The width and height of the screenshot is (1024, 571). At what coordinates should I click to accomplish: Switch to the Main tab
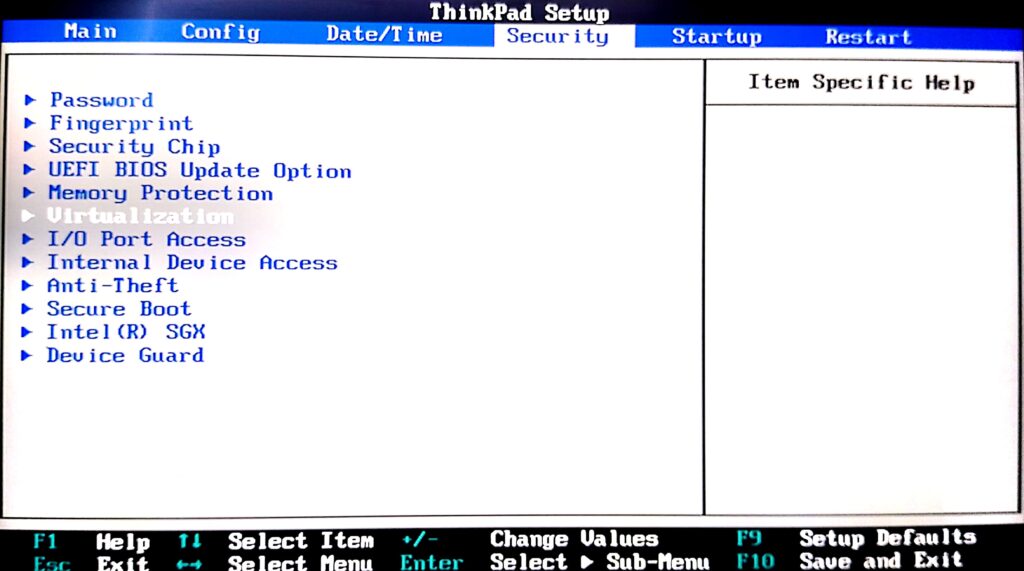coord(90,31)
